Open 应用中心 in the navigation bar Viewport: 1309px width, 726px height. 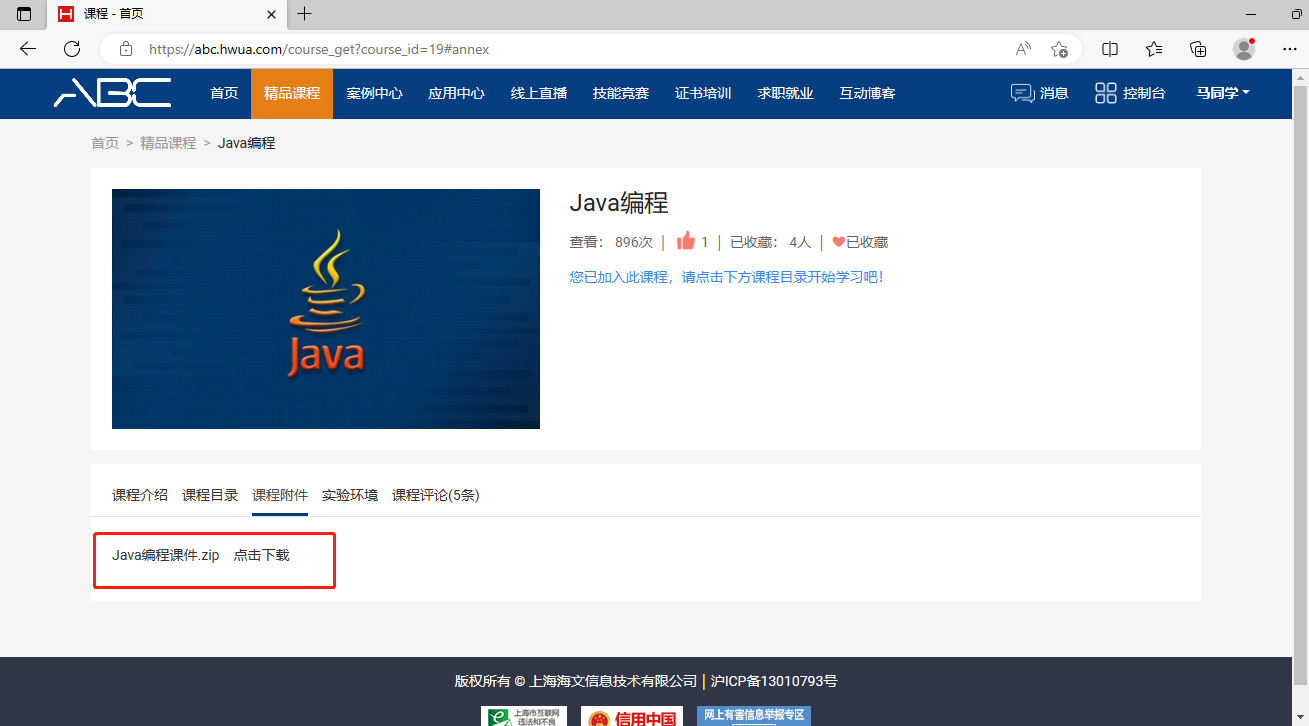click(457, 93)
